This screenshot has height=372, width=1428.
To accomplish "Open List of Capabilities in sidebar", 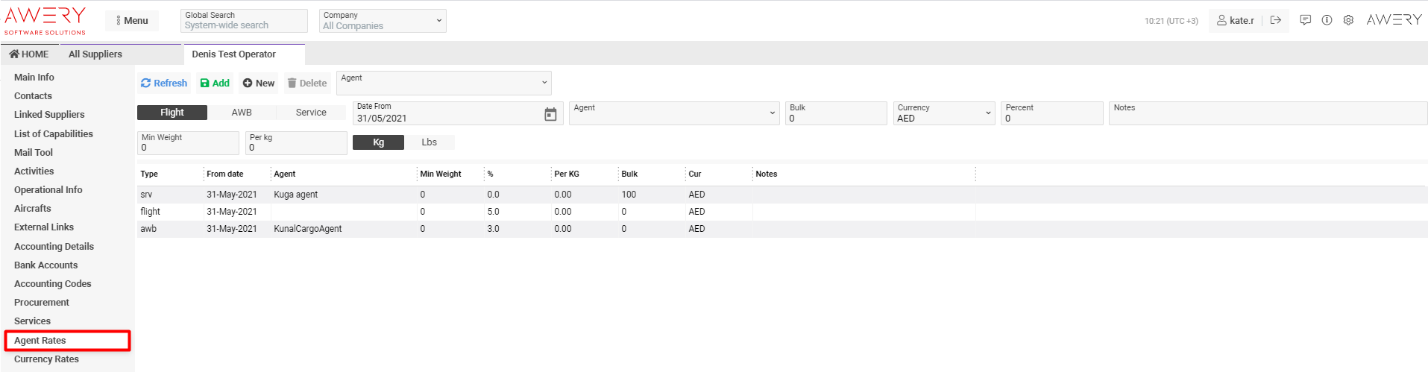I will [x=53, y=134].
